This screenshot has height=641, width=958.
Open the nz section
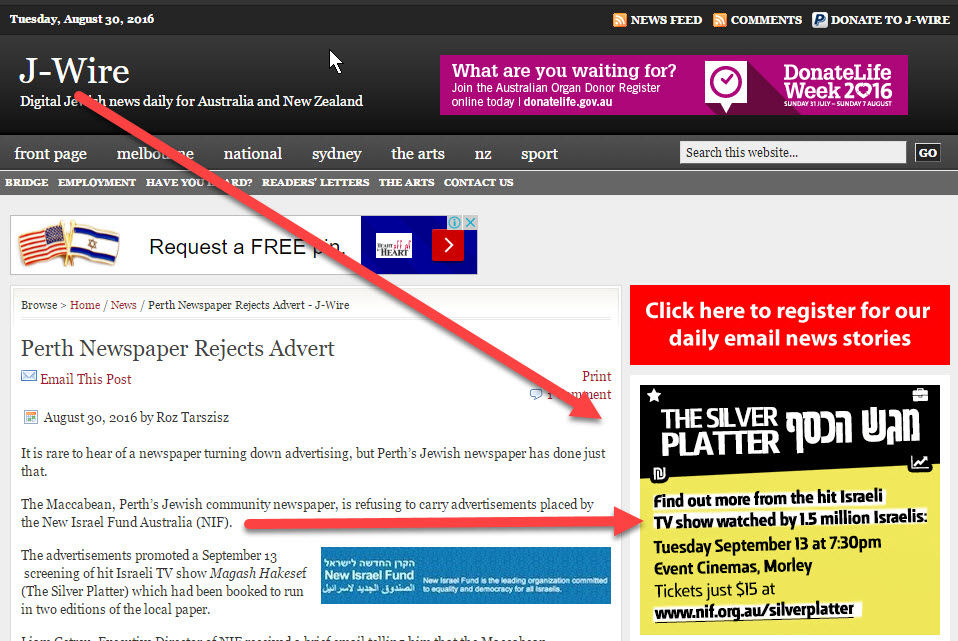point(483,153)
